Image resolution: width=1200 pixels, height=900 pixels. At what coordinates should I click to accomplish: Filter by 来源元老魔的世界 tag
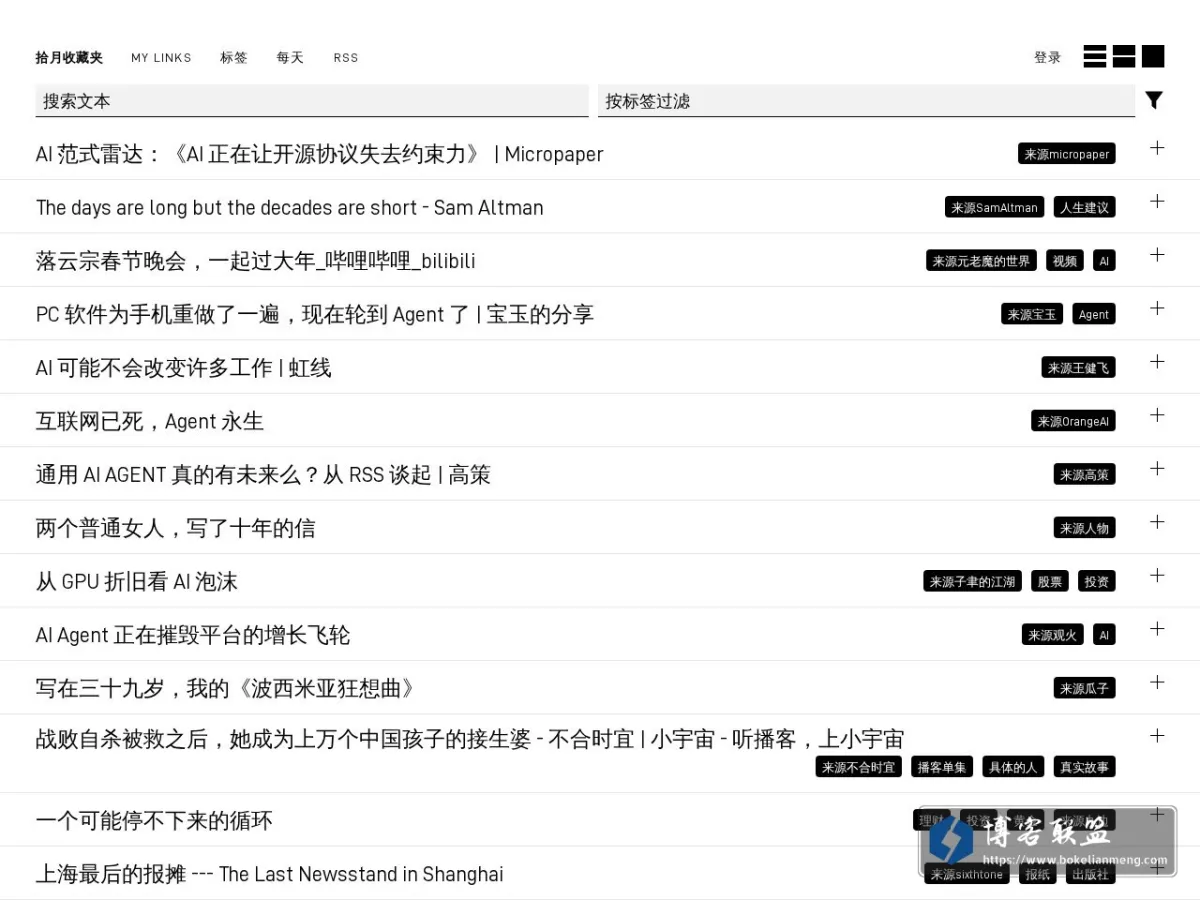(x=981, y=261)
